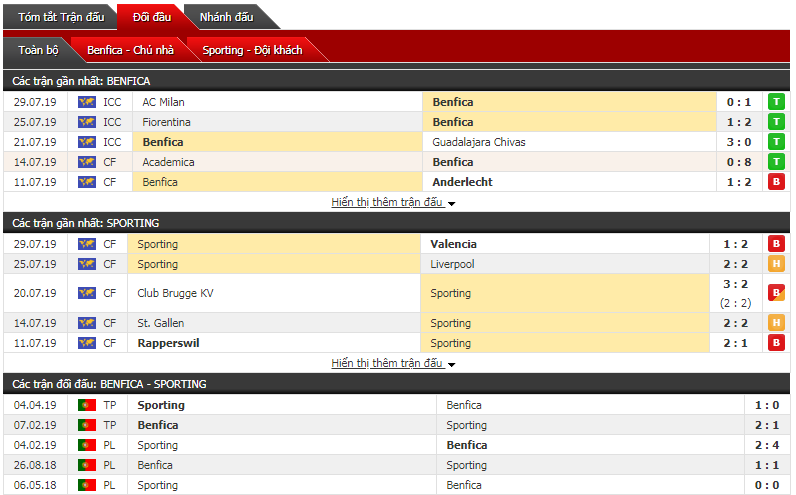
Task: Click the 1 : 1 head-to-head score
Action: [767, 465]
